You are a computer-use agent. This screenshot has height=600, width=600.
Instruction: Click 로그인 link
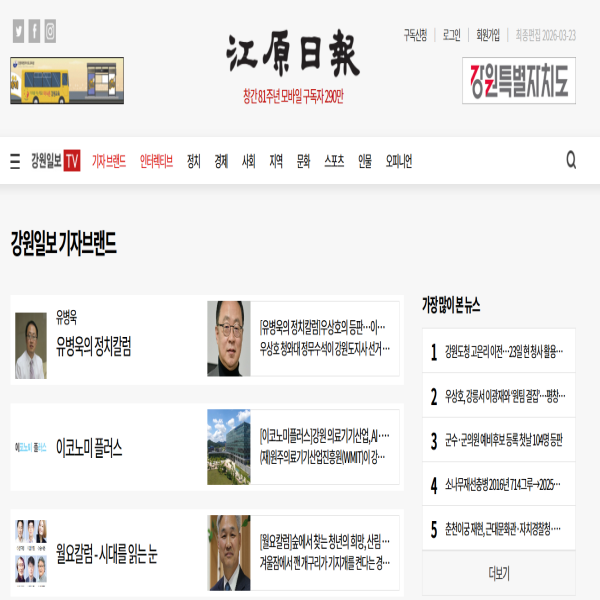tap(452, 35)
